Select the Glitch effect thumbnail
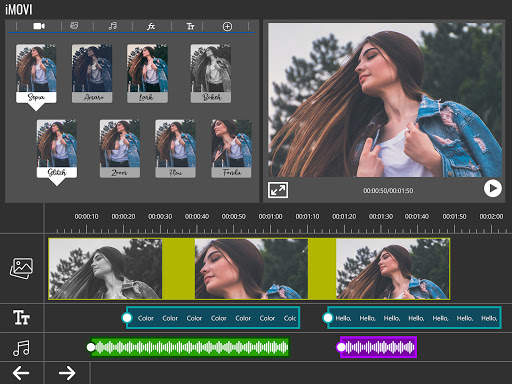512x384 pixels. pyautogui.click(x=57, y=149)
